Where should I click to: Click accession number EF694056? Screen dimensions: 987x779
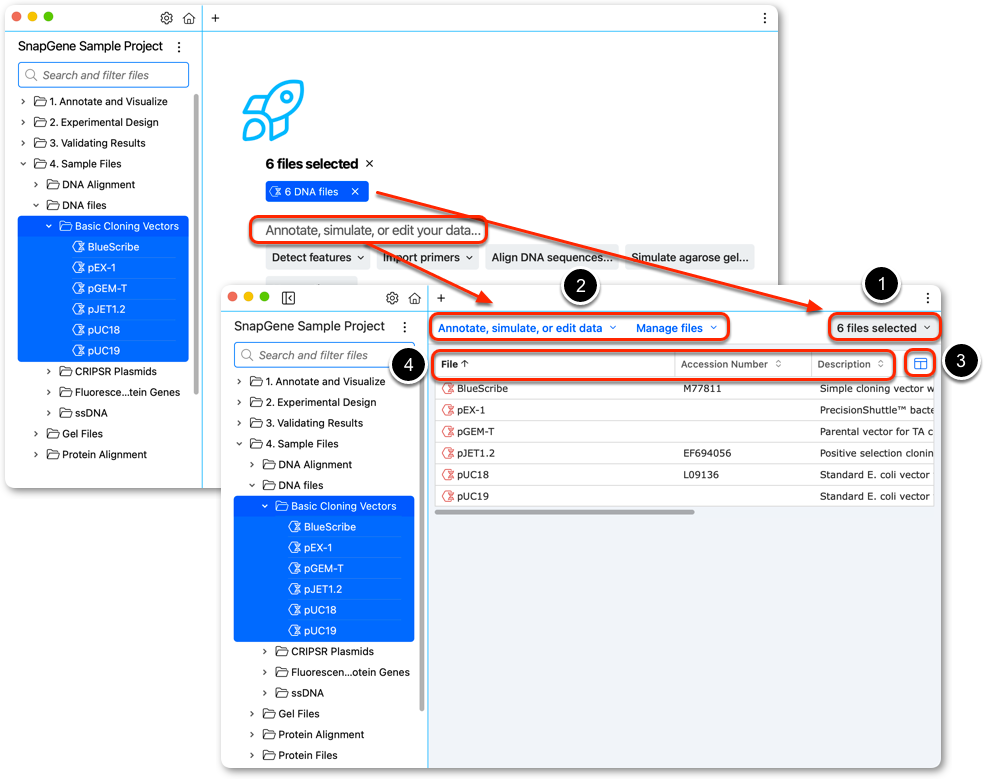707,453
